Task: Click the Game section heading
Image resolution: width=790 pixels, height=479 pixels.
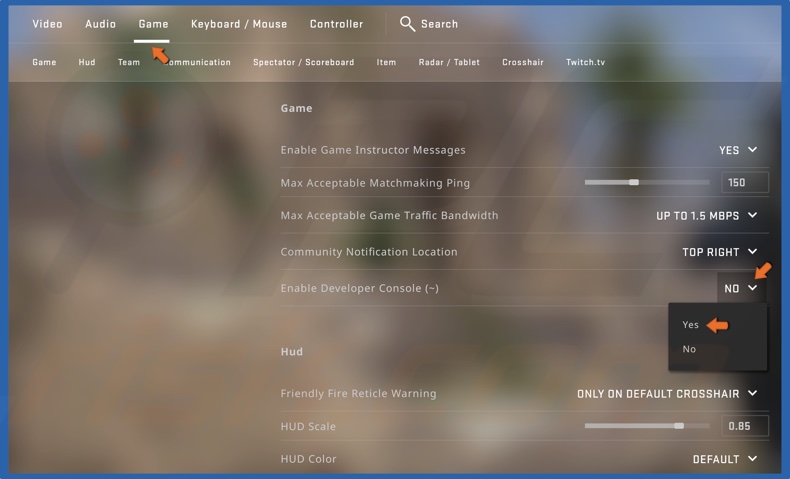Action: coord(296,108)
